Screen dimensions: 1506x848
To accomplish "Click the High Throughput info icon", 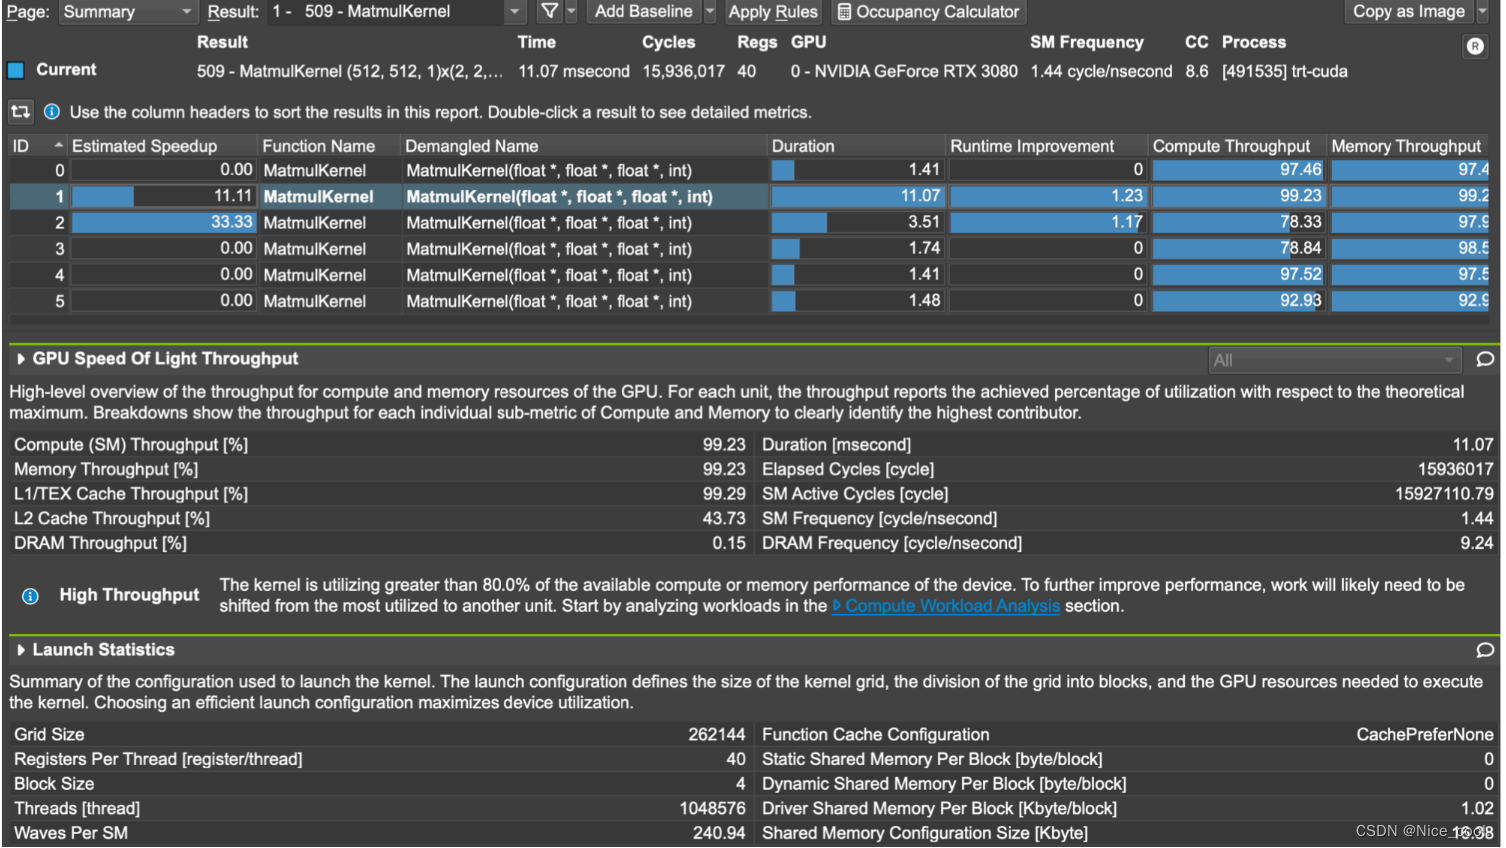I will (30, 596).
